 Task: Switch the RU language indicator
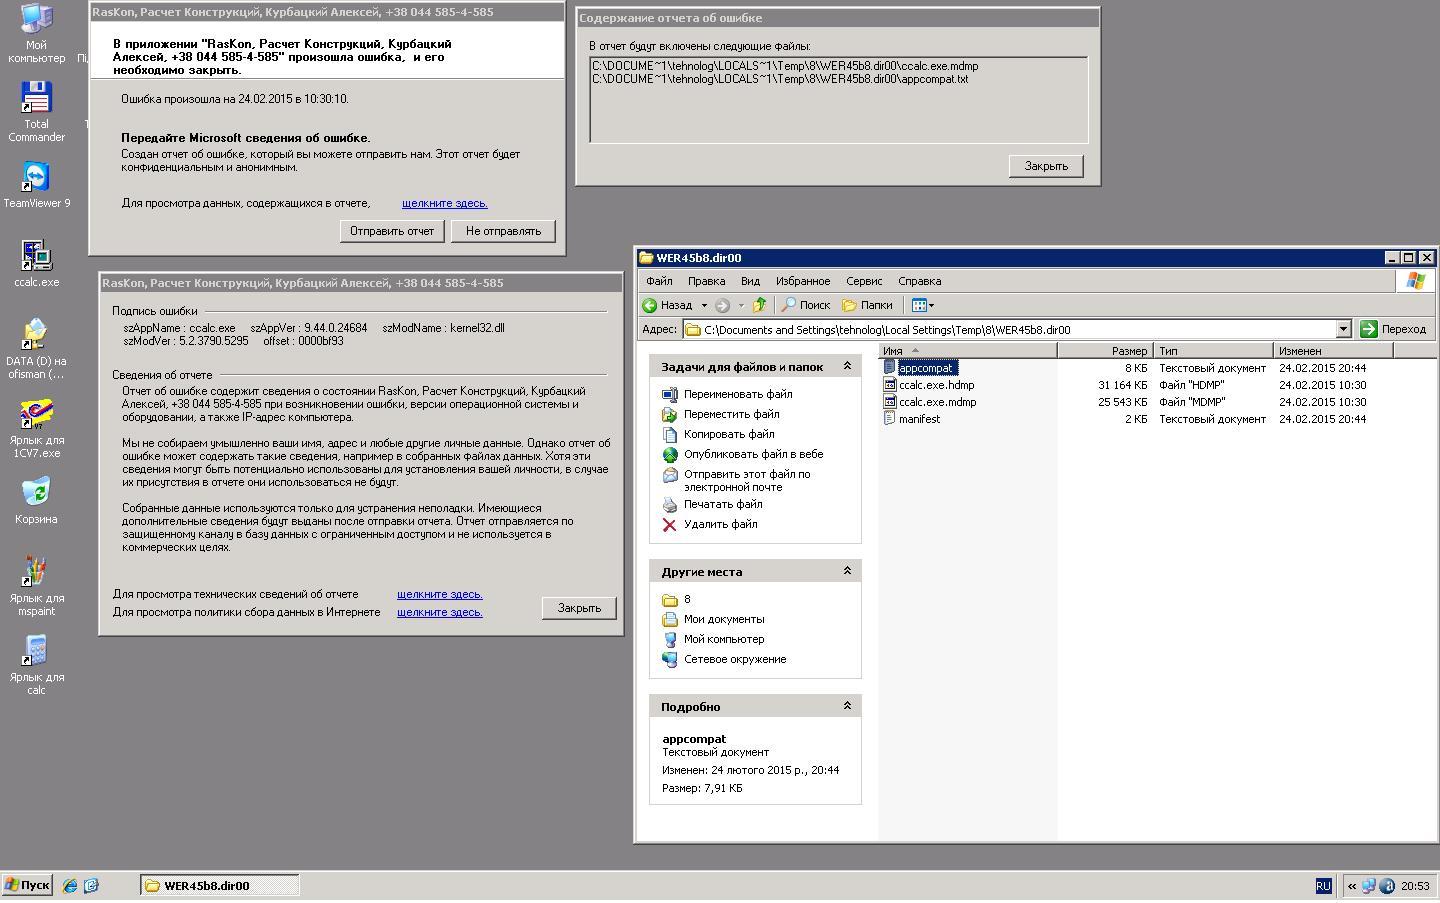click(x=1323, y=886)
